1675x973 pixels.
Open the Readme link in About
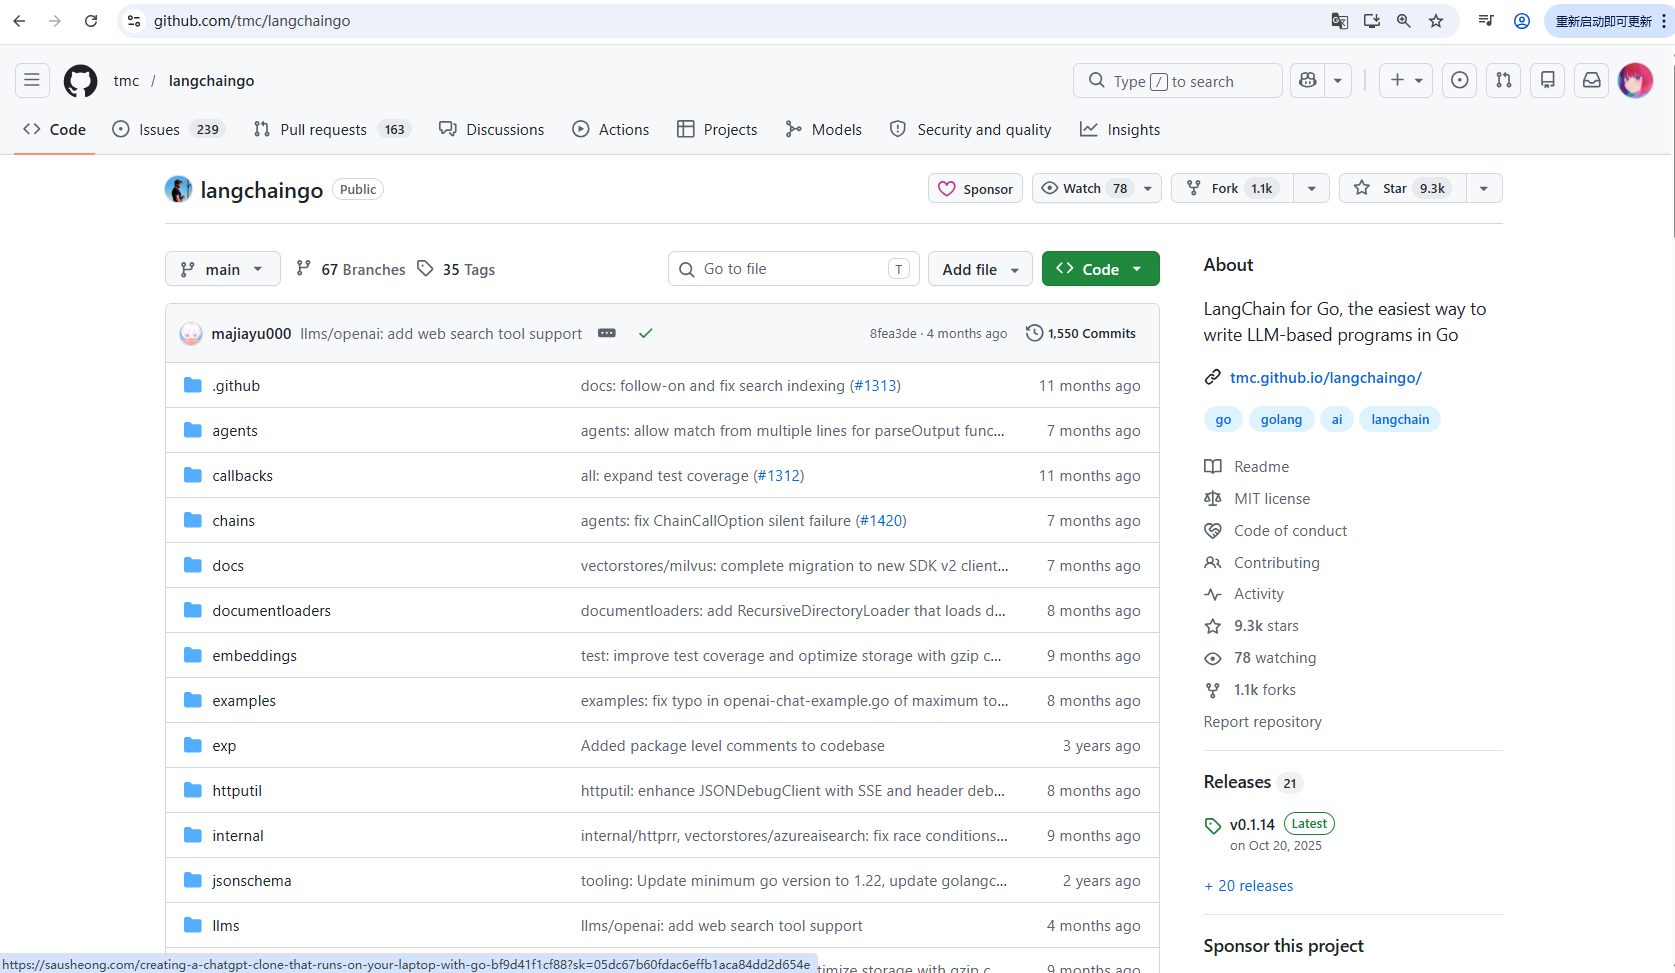point(1261,467)
